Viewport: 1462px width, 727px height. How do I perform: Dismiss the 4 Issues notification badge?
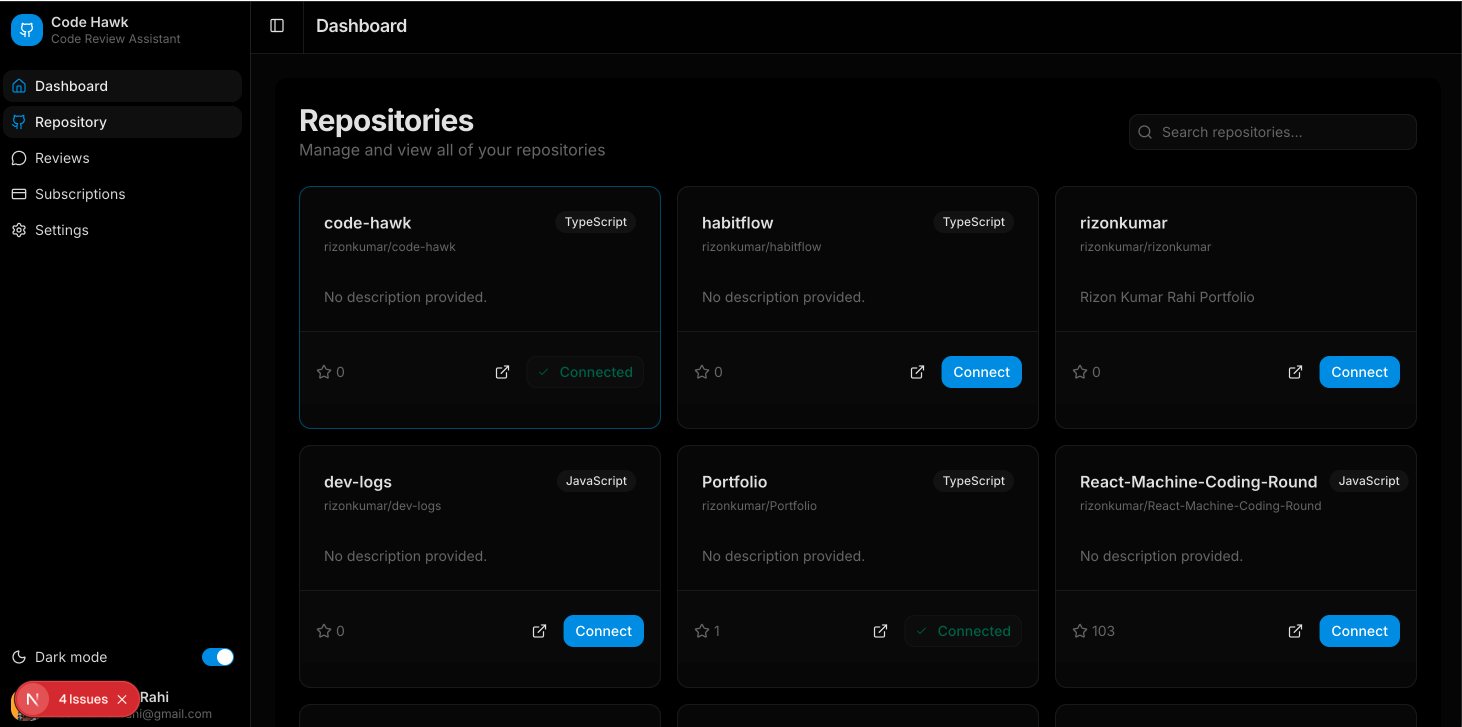coord(124,699)
